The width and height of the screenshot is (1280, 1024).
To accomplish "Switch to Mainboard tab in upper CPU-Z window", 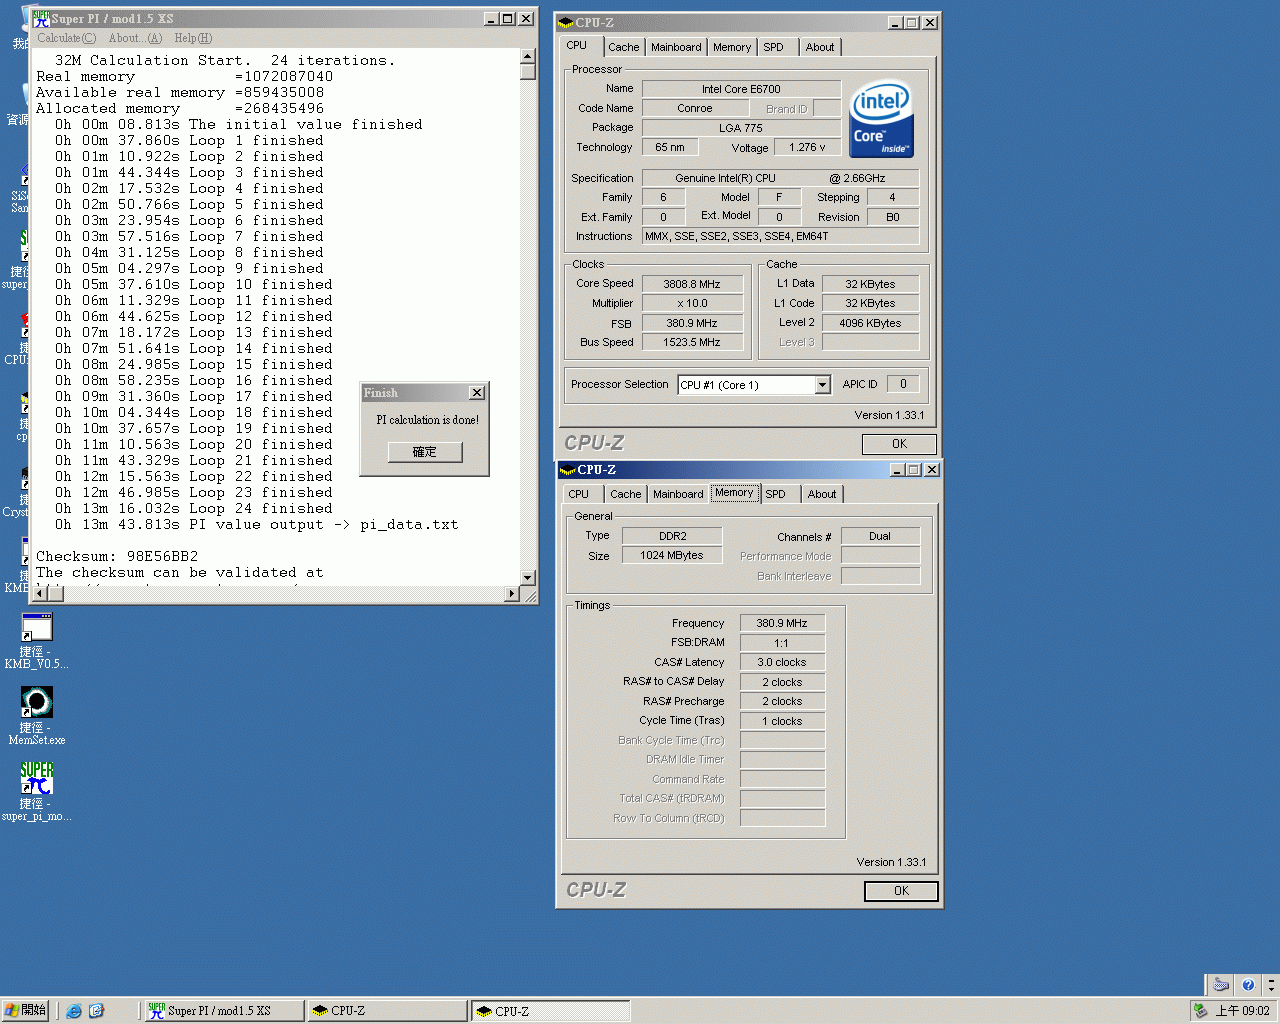I will (676, 47).
